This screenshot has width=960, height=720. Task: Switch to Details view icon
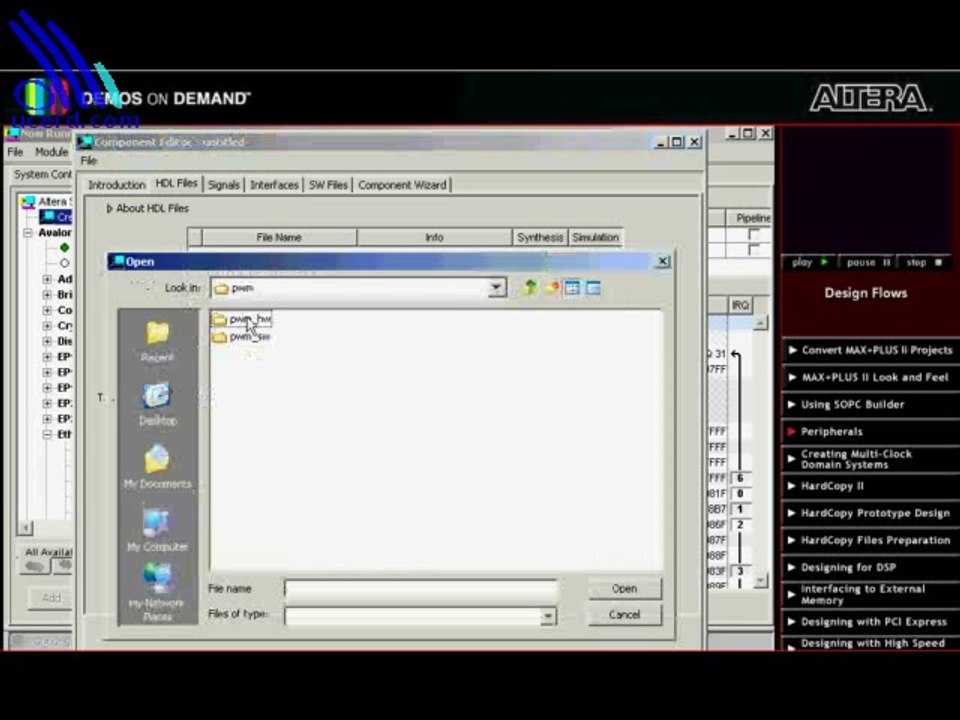(x=593, y=288)
